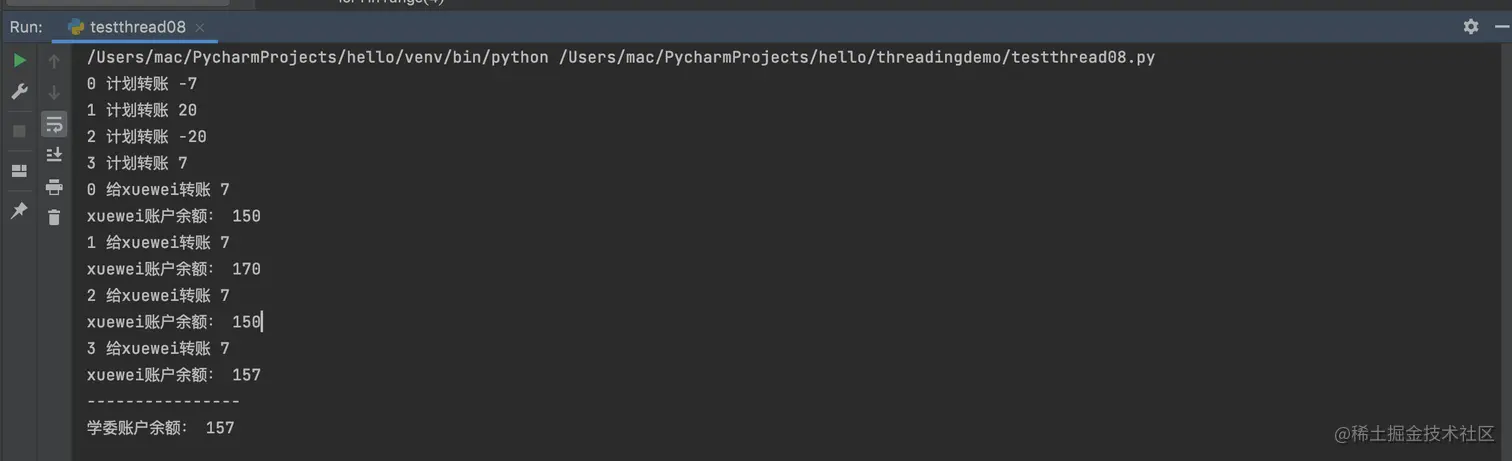The width and height of the screenshot is (1512, 461).
Task: Print the console output
Action: tap(54, 186)
